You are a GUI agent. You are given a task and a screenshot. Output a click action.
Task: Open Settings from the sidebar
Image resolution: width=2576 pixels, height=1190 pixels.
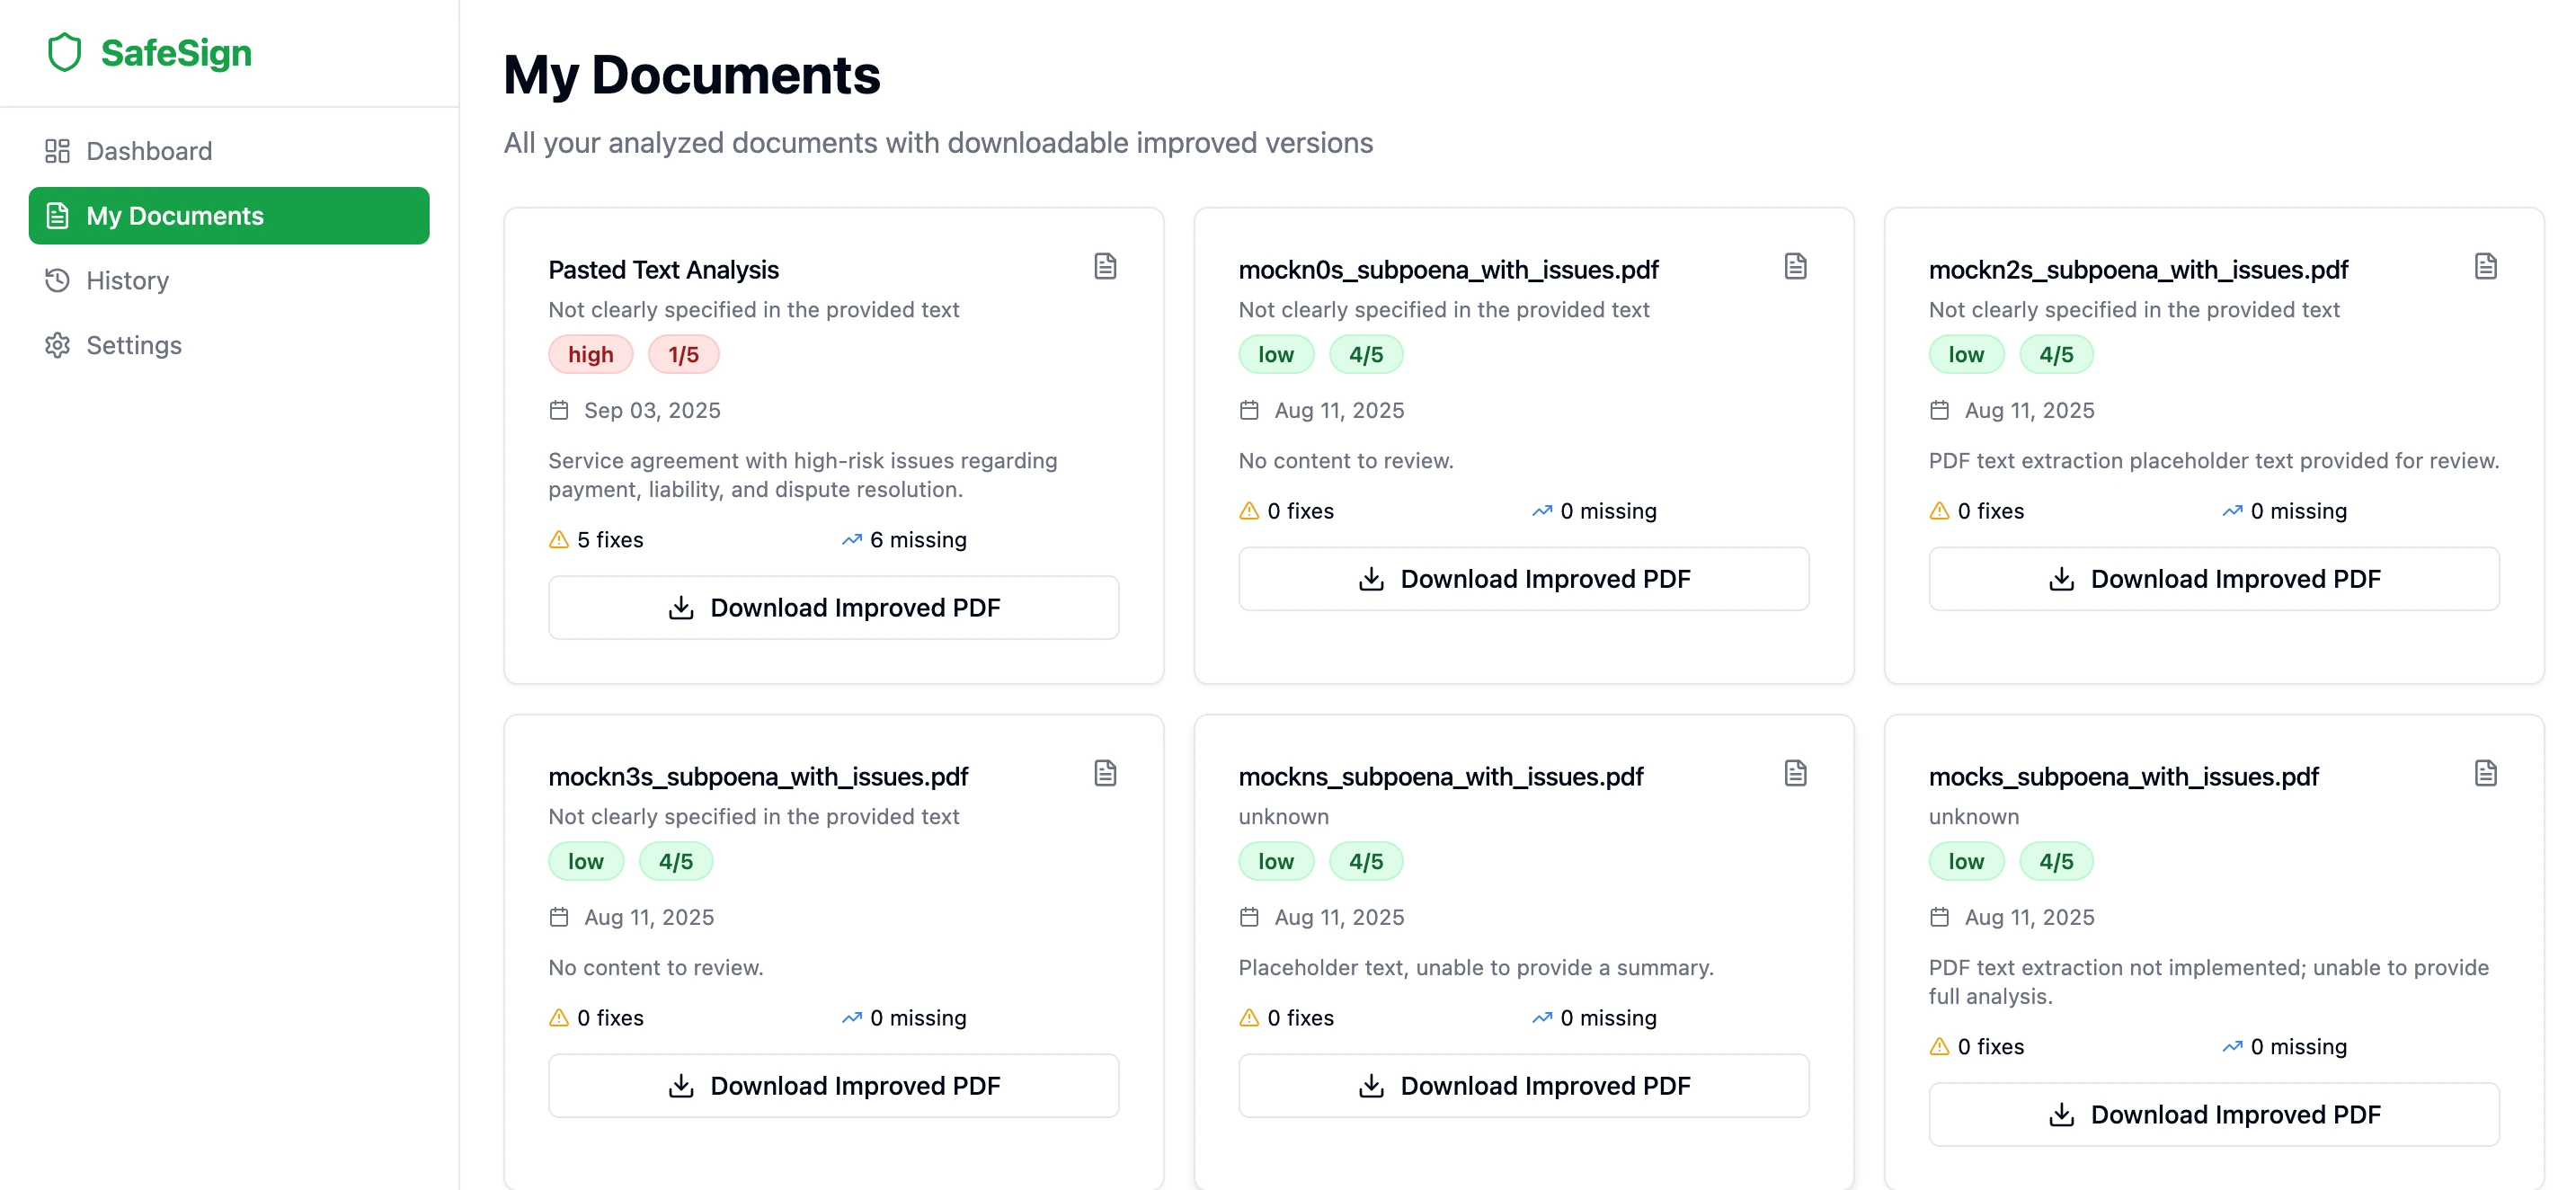pos(133,345)
